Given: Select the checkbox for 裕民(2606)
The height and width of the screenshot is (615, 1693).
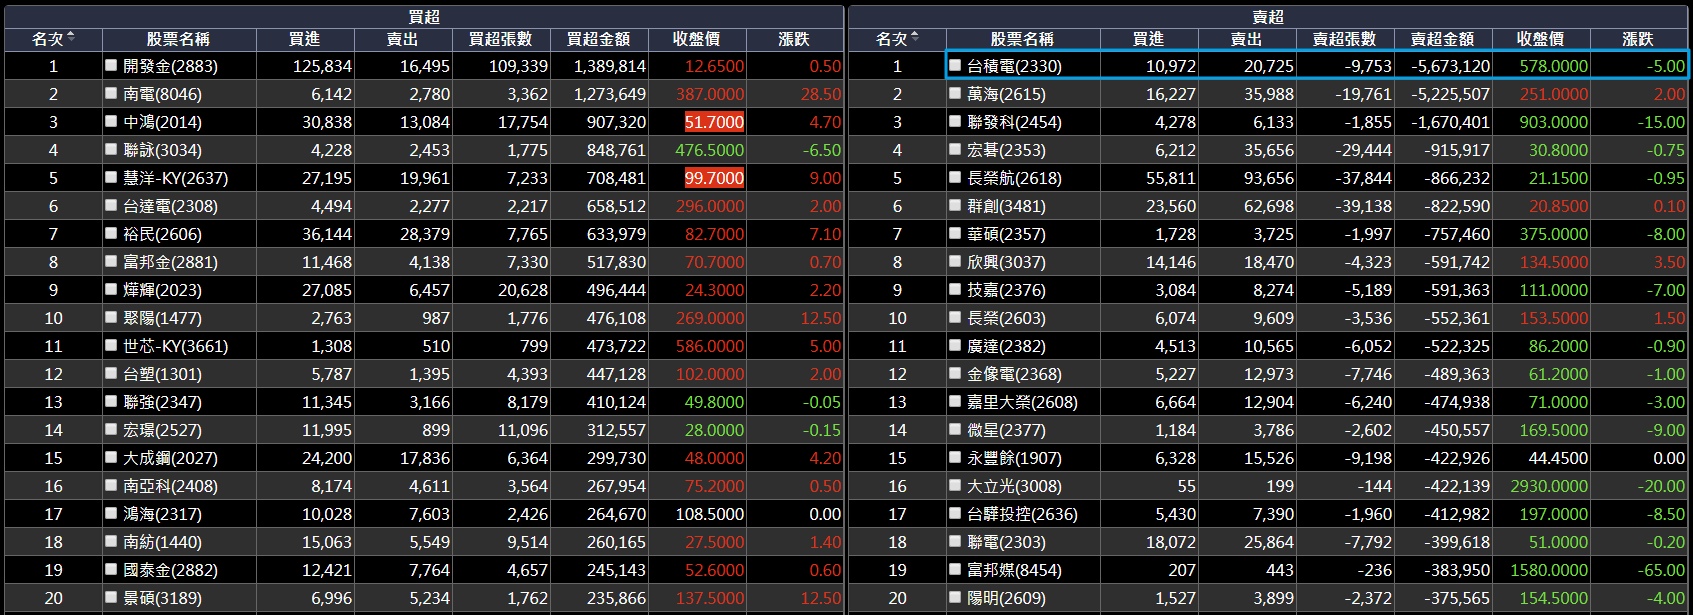Looking at the screenshot, I should pos(111,233).
